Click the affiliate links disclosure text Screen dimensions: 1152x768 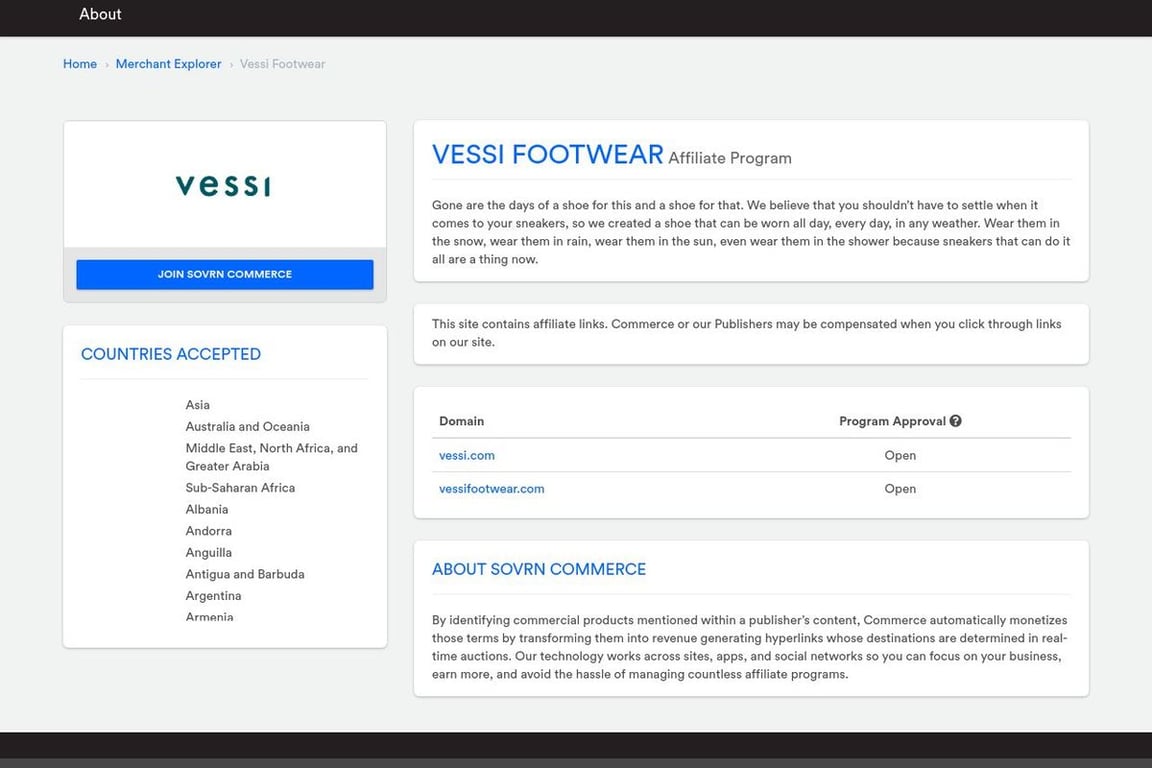[746, 333]
